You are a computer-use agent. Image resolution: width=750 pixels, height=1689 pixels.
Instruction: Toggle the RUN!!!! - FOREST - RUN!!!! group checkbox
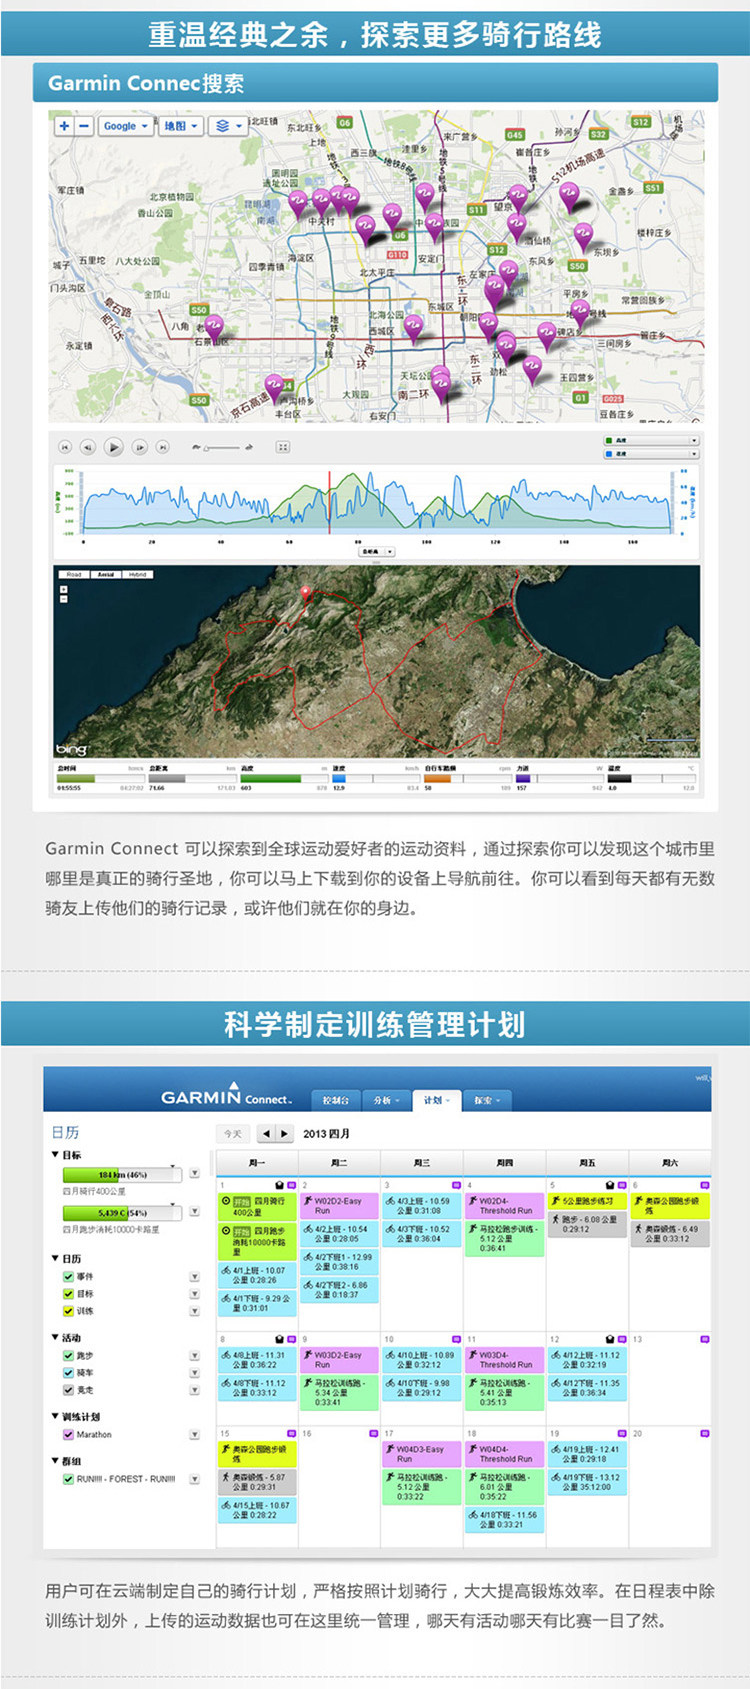click(68, 1478)
